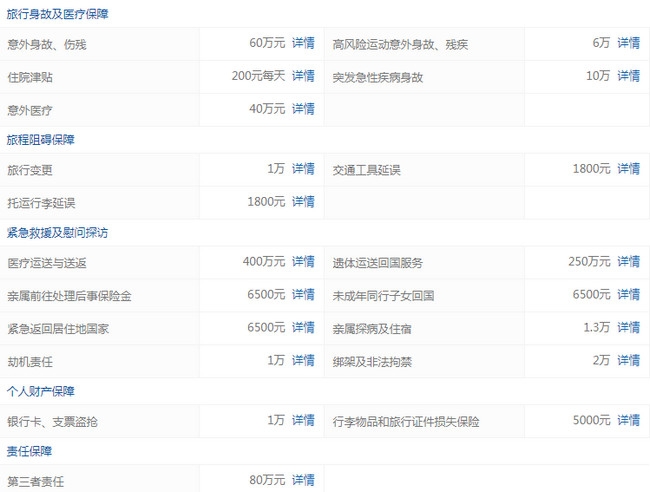Open 详情 for 银行卡、支票盗抢
The height and width of the screenshot is (492, 650).
click(303, 421)
